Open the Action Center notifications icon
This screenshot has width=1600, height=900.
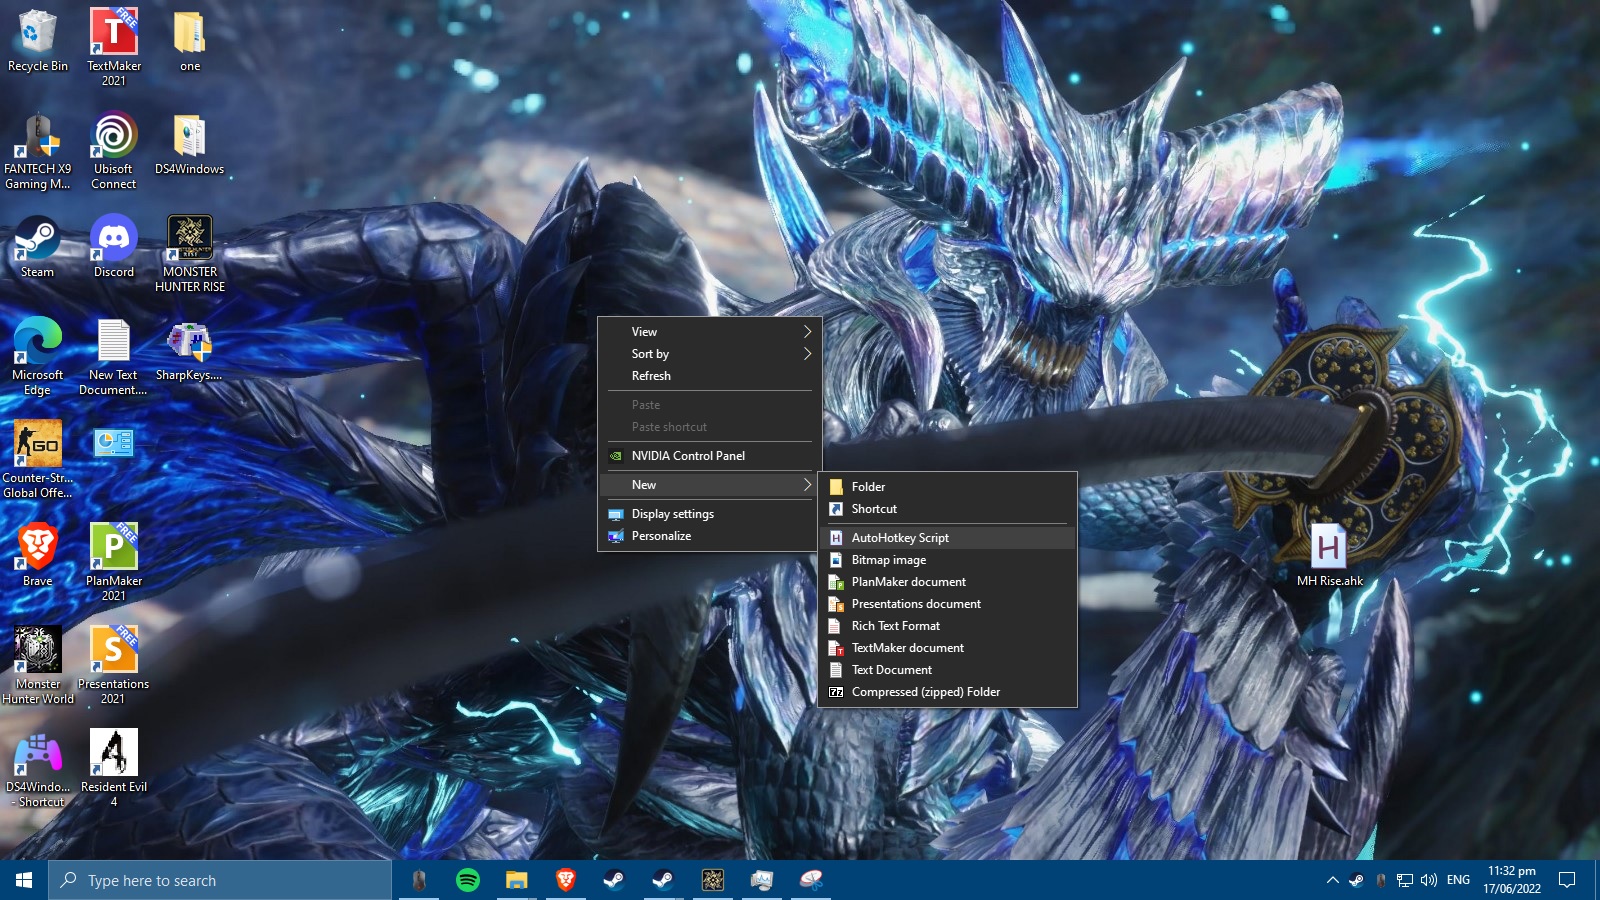click(1567, 880)
